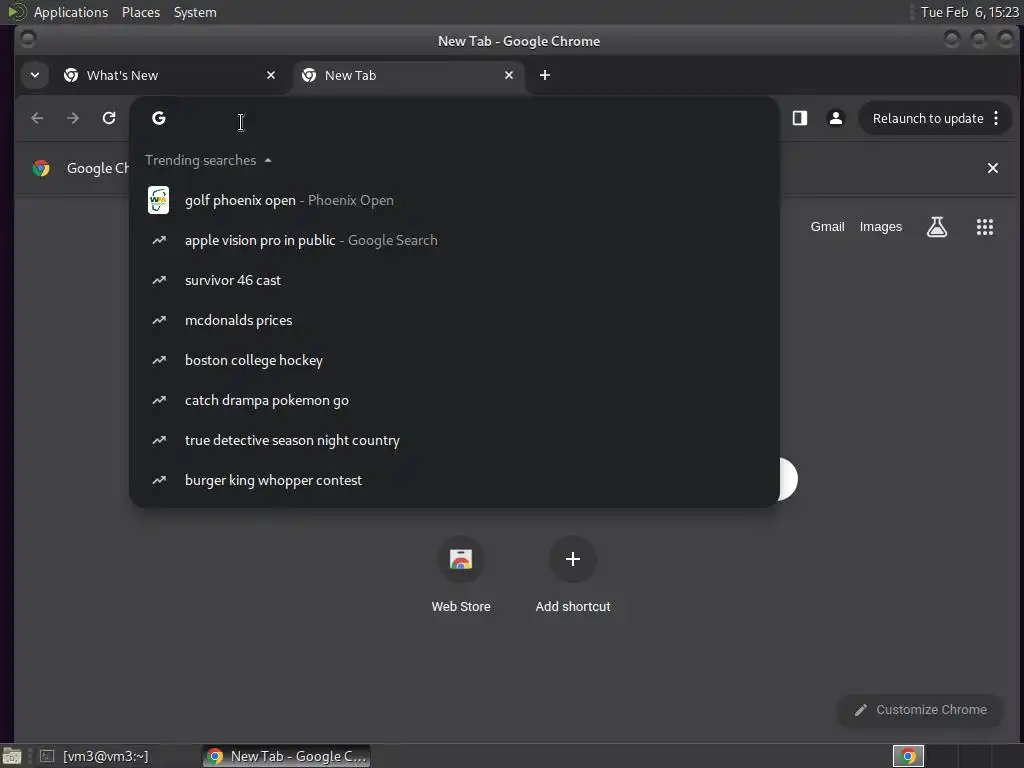Viewport: 1024px width, 768px height.
Task: Open the Images link
Action: tap(880, 227)
